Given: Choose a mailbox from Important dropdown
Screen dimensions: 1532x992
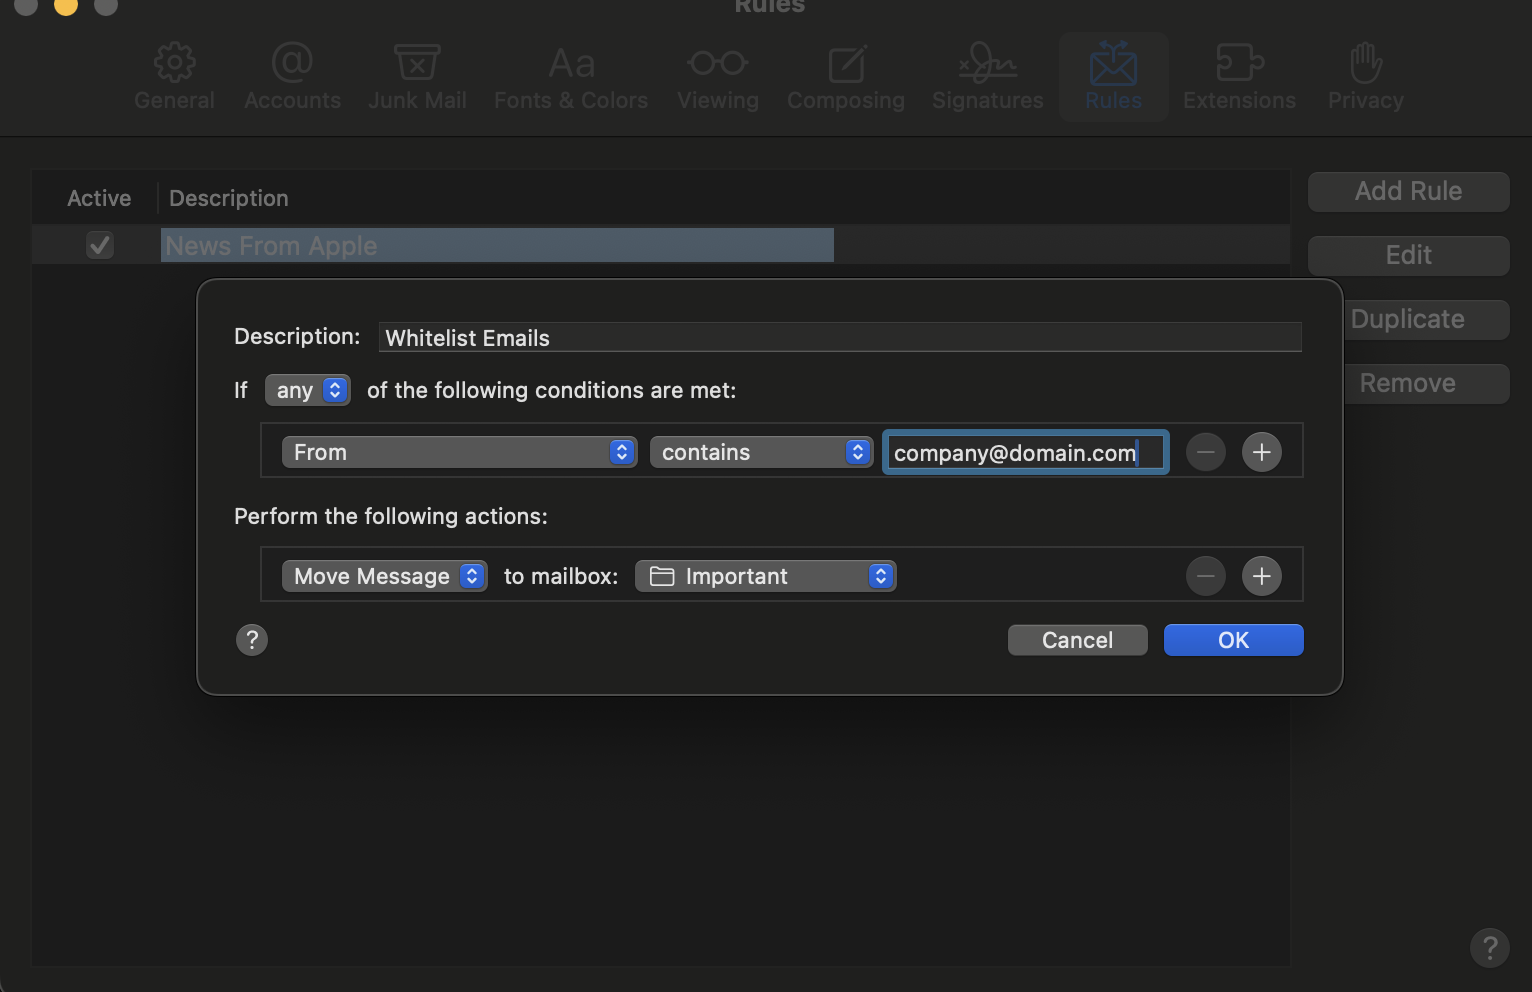Looking at the screenshot, I should 765,576.
